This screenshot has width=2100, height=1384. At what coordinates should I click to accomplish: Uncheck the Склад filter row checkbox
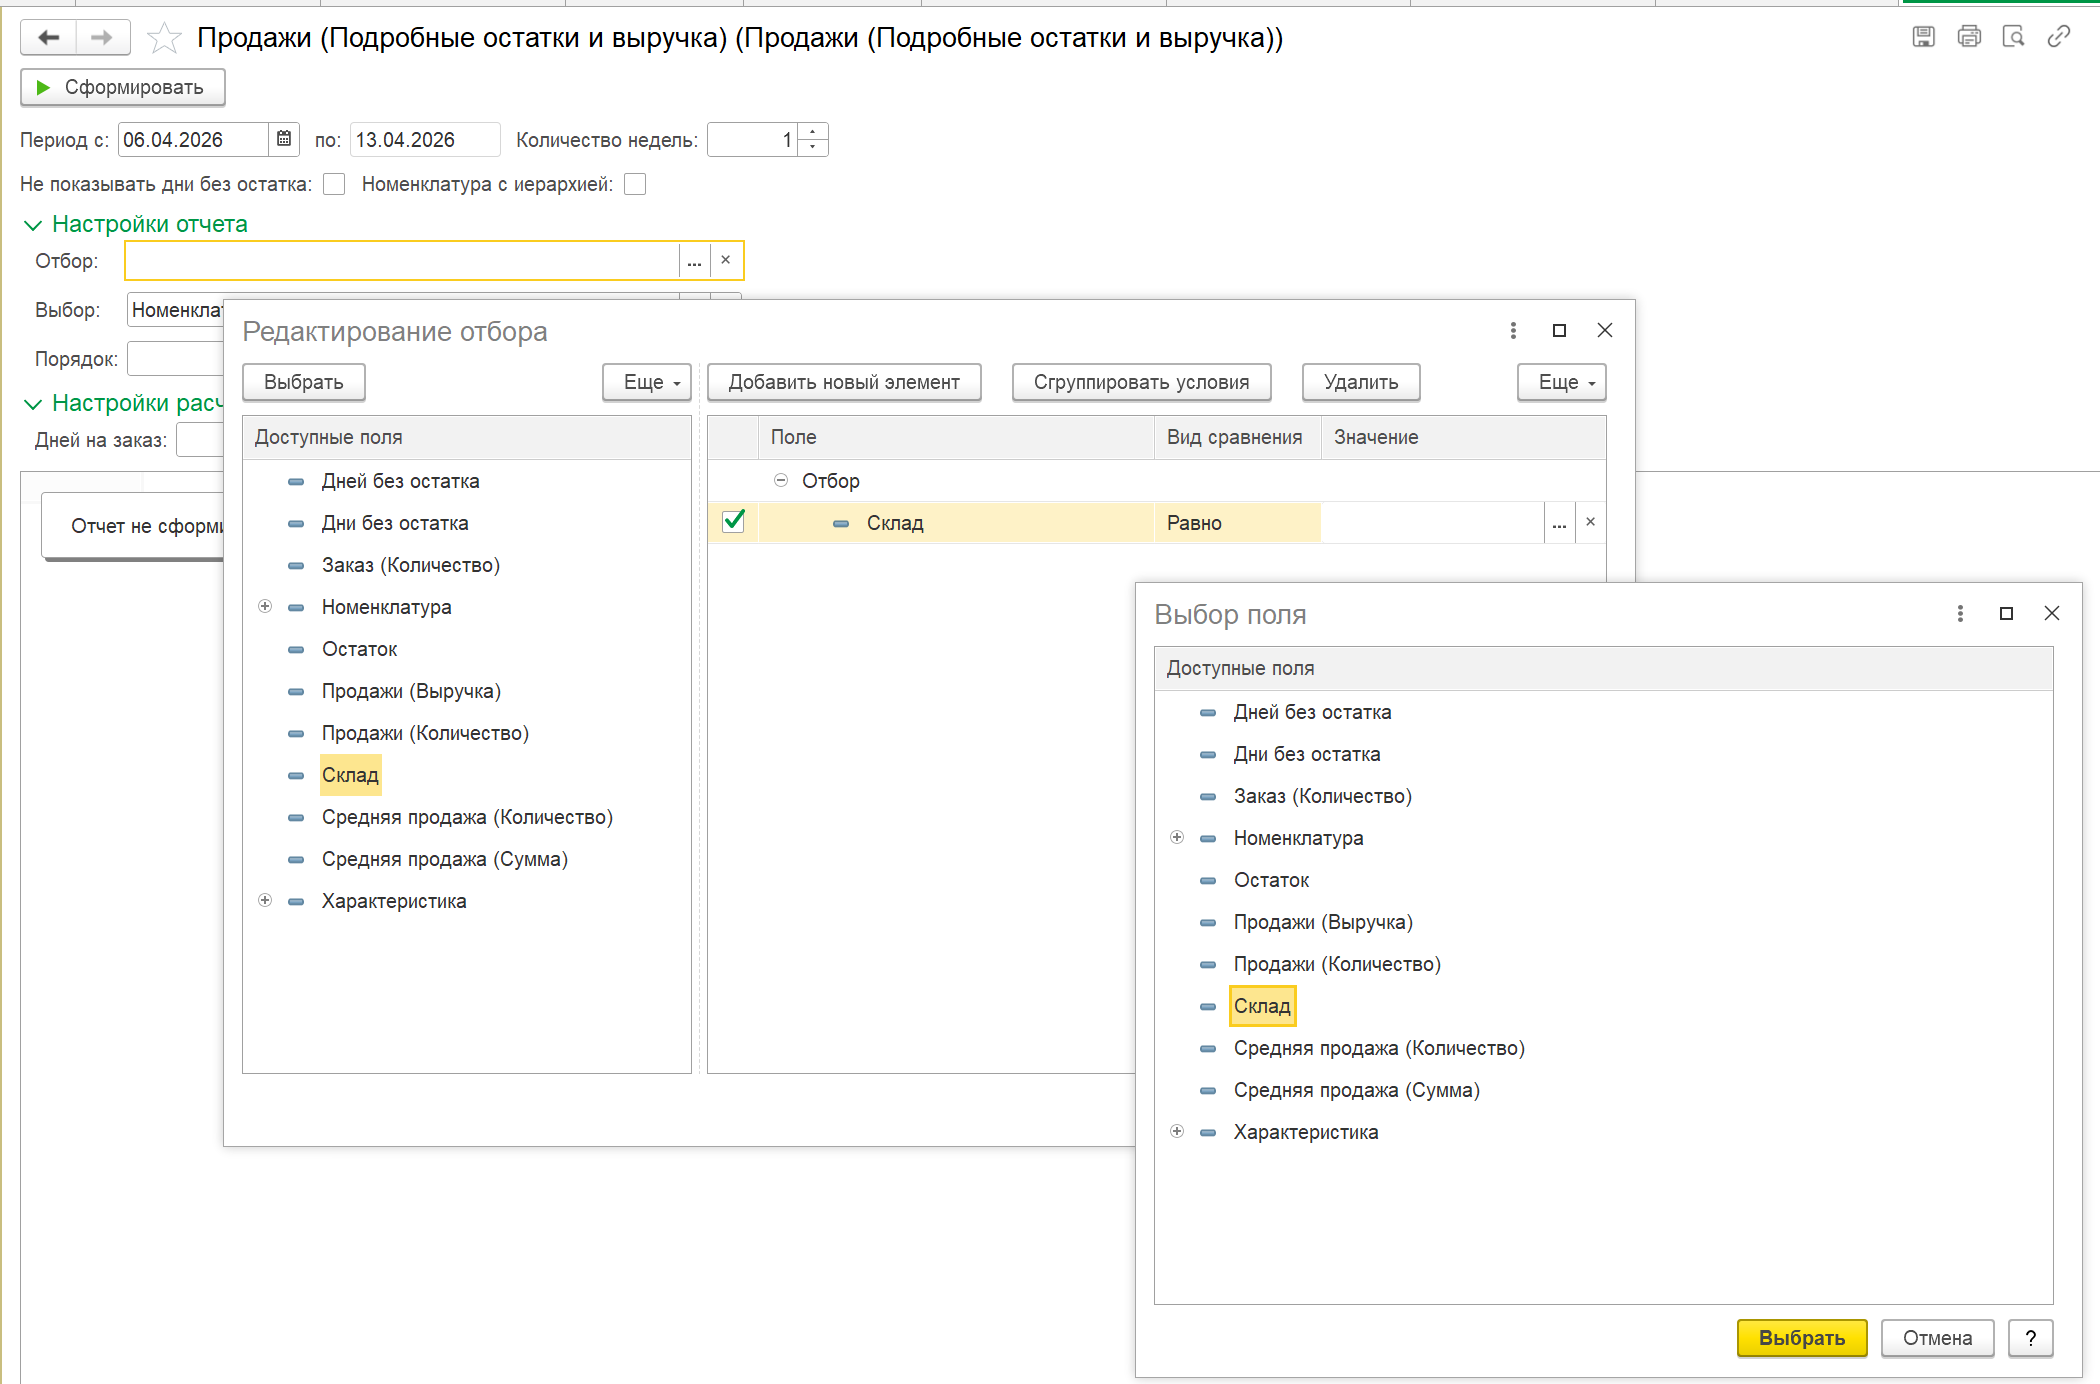click(733, 522)
